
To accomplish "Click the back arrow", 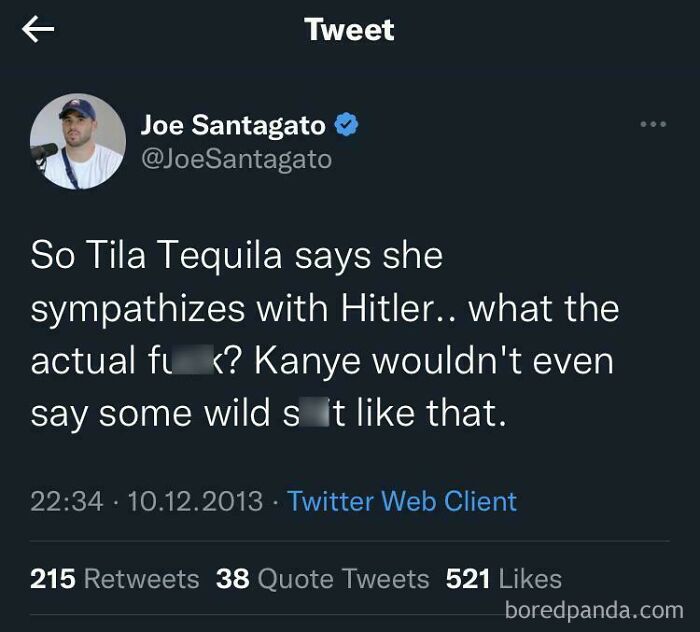I will point(38,30).
